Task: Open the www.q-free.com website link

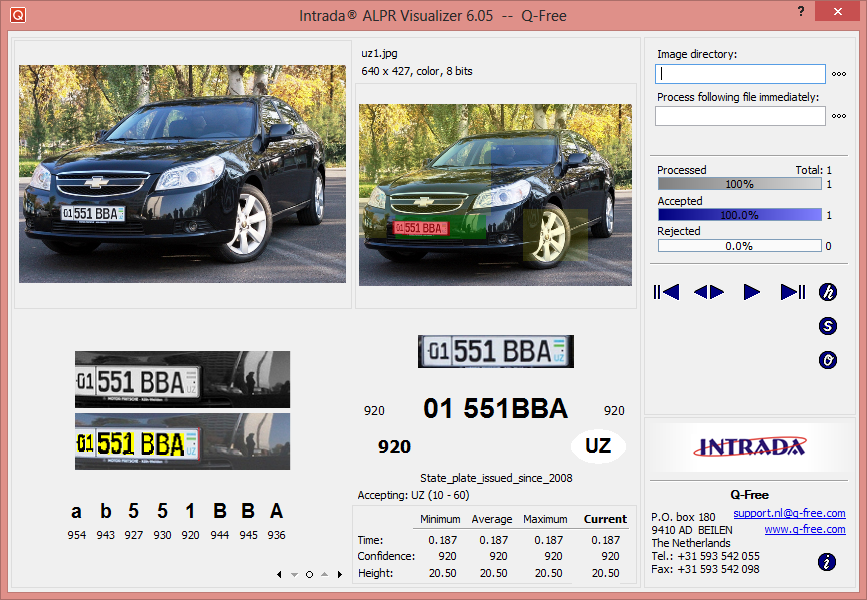Action: [805, 529]
